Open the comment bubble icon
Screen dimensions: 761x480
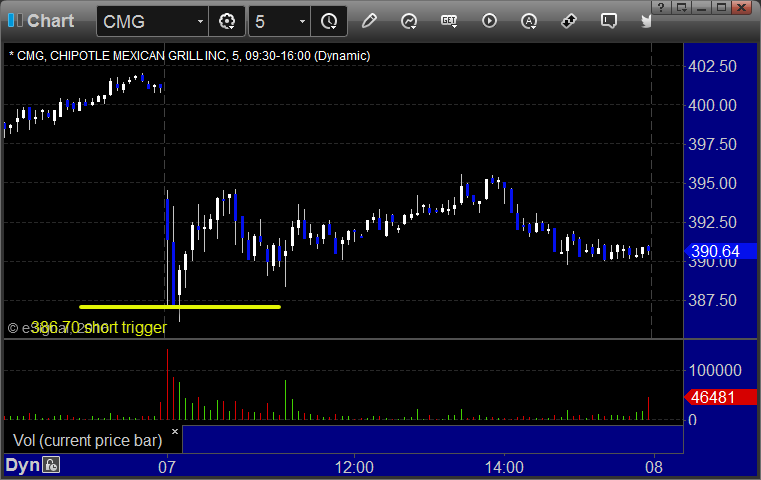[x=608, y=21]
